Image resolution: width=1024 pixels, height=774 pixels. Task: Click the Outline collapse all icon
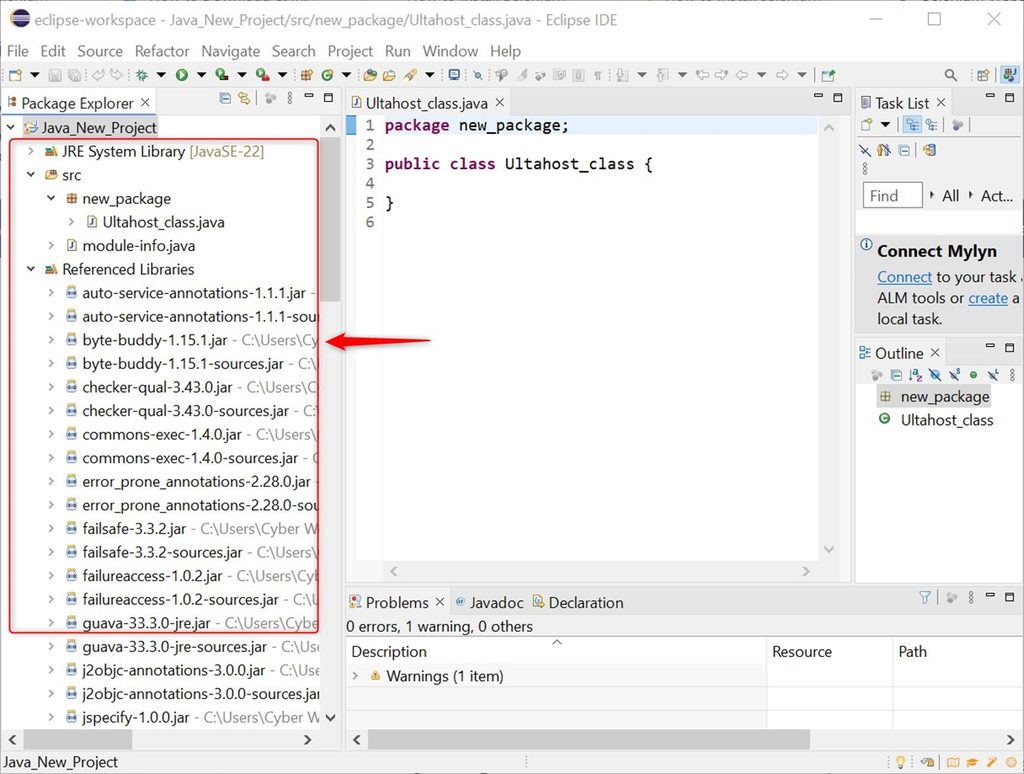[x=896, y=375]
